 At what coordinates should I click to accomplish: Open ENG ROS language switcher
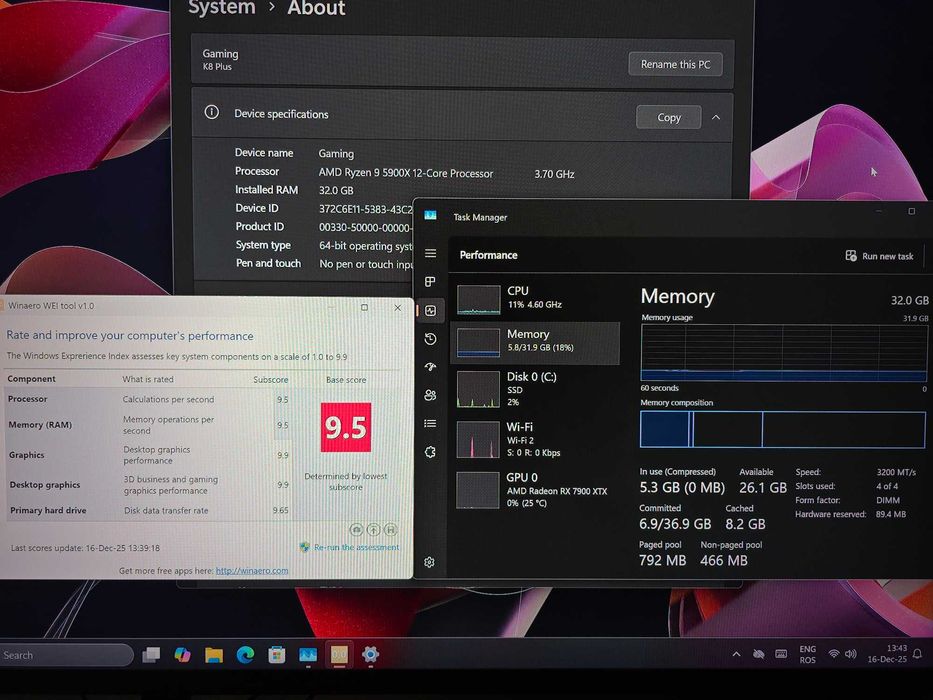807,654
